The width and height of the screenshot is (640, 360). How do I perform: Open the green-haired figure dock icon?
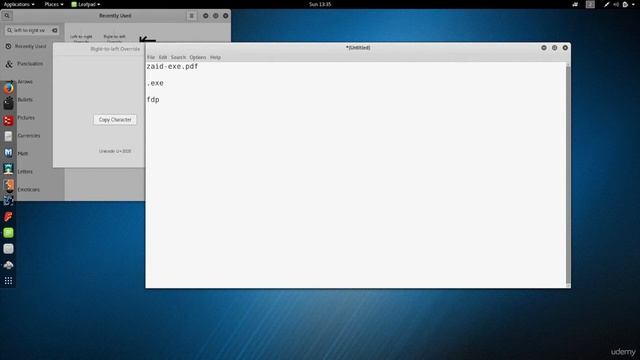click(x=8, y=169)
